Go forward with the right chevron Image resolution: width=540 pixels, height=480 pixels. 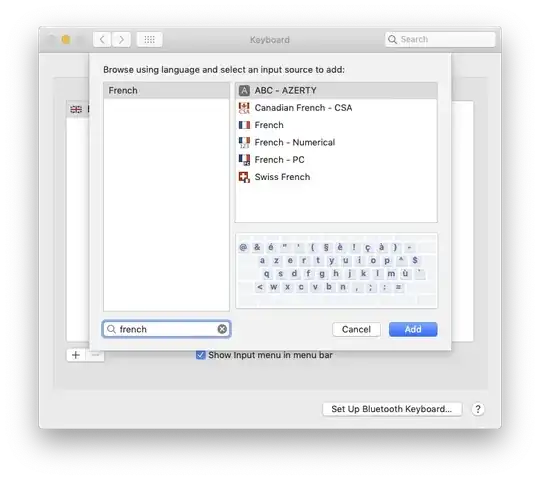point(121,40)
